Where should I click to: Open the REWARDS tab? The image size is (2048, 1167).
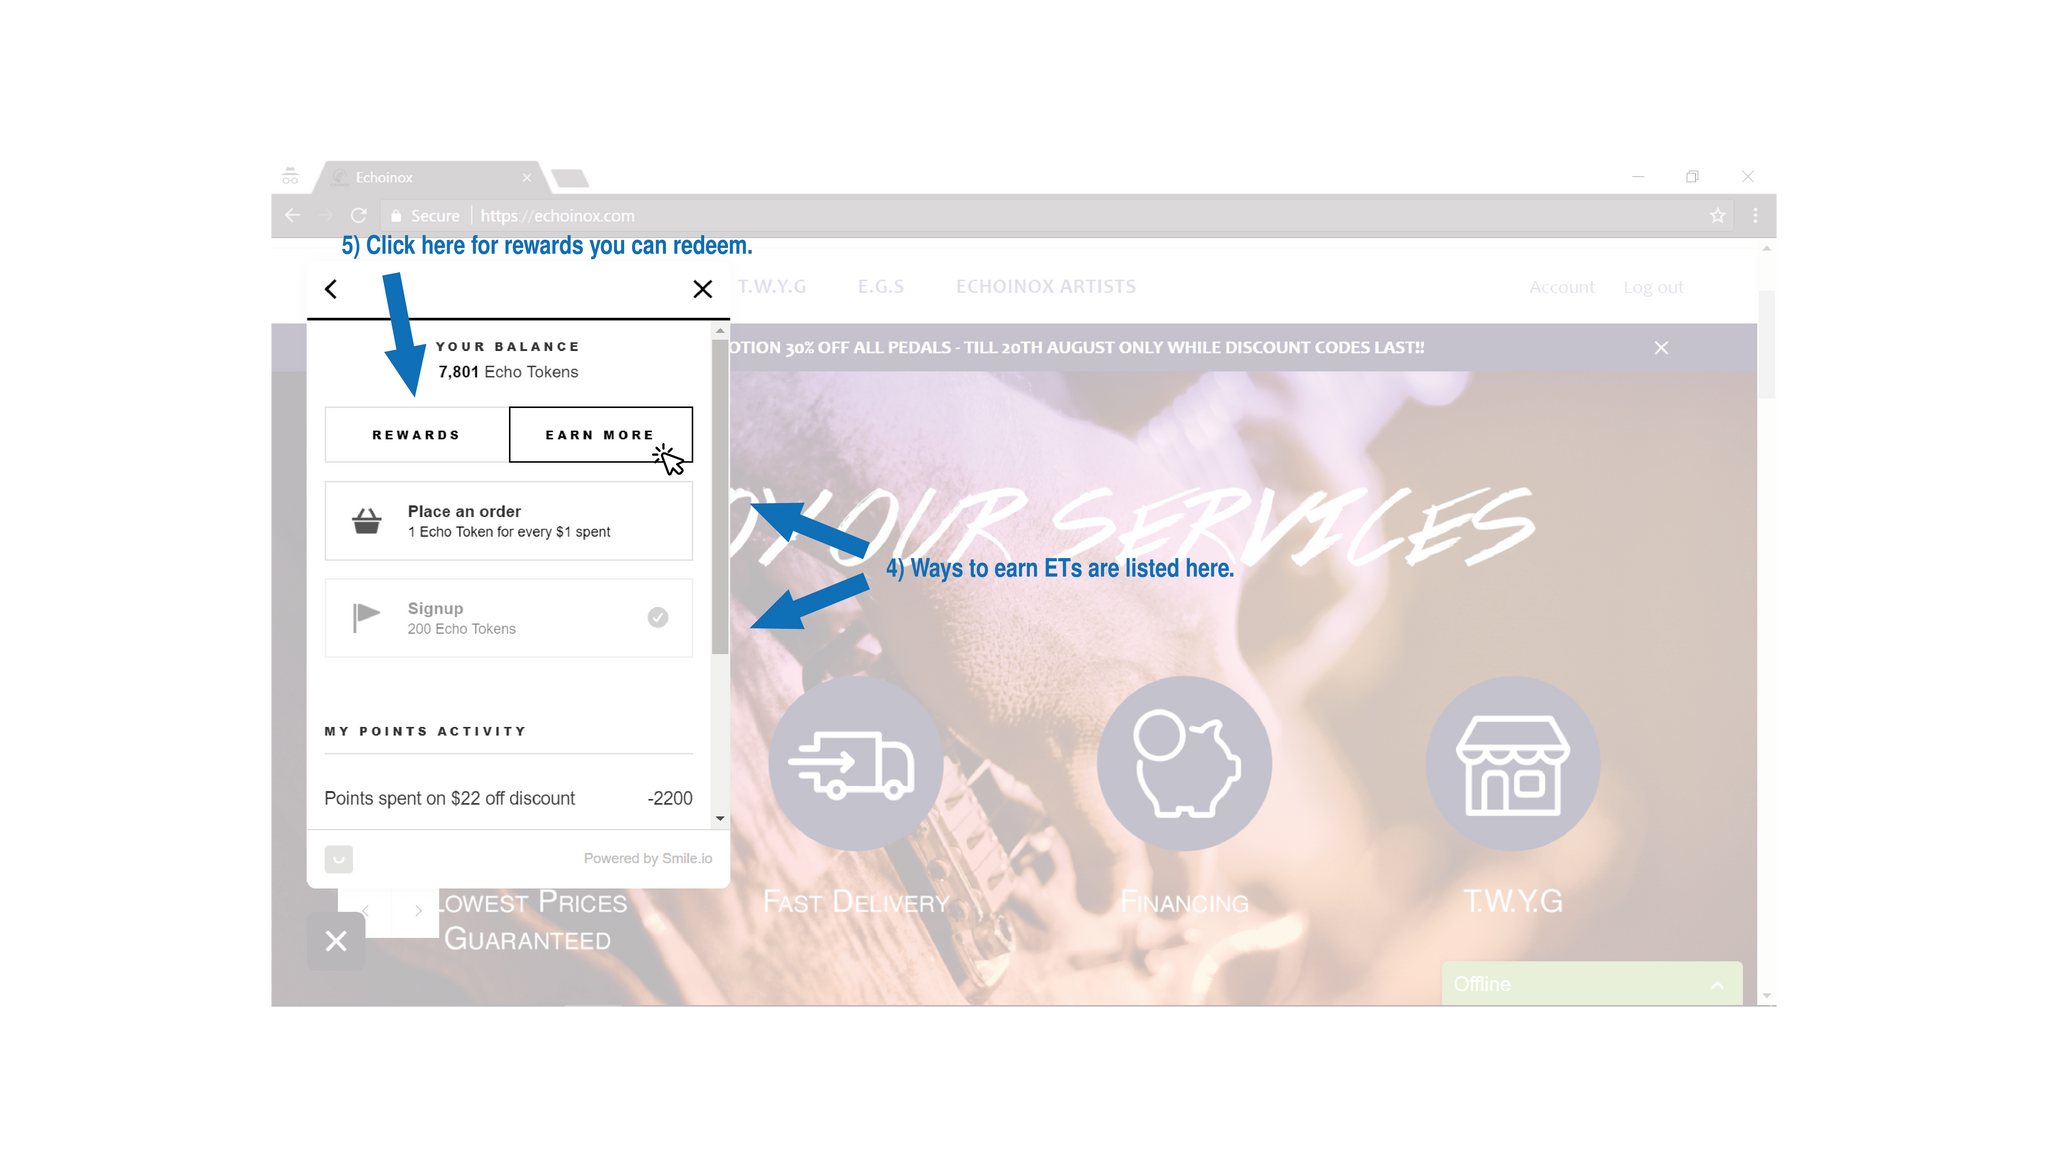click(x=416, y=434)
